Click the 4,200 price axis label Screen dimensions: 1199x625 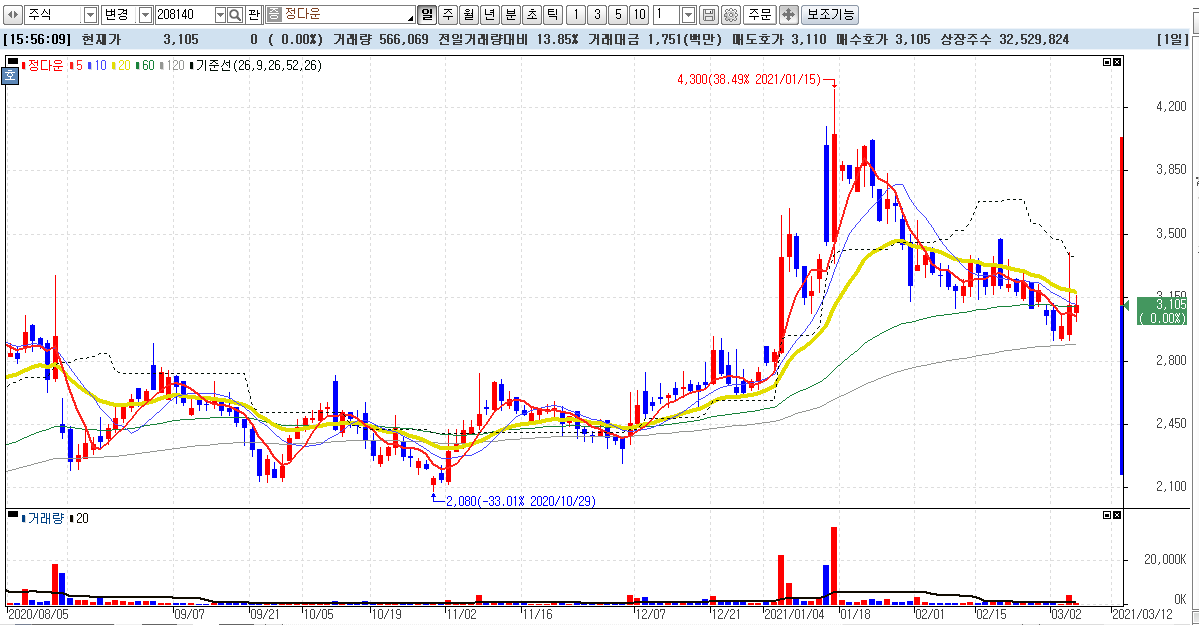point(1171,106)
